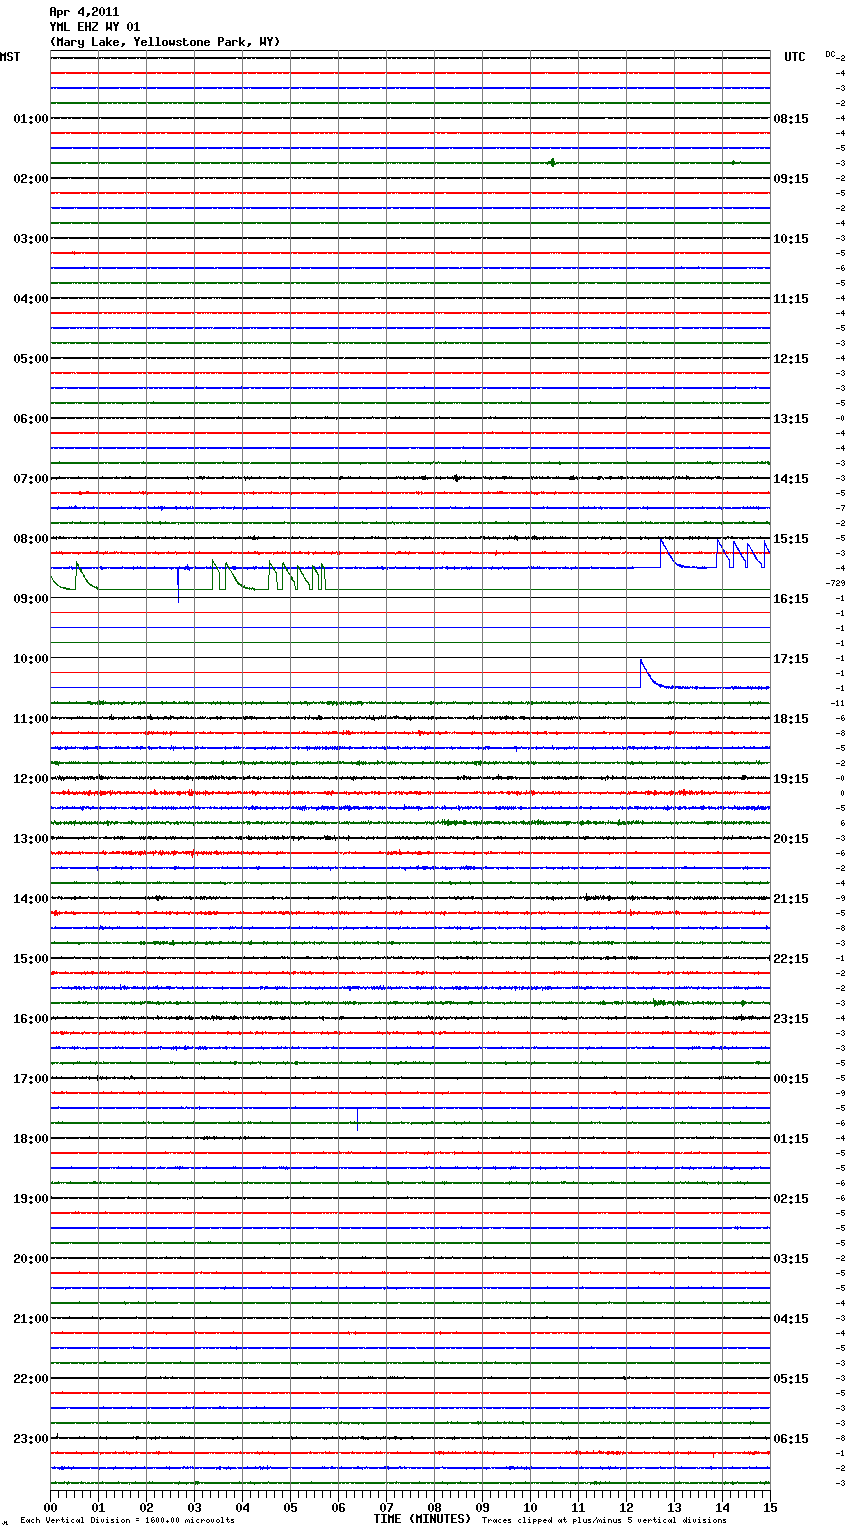Click the UTC time label '16:15'
Viewport: 850px width, 1534px height.
(791, 599)
